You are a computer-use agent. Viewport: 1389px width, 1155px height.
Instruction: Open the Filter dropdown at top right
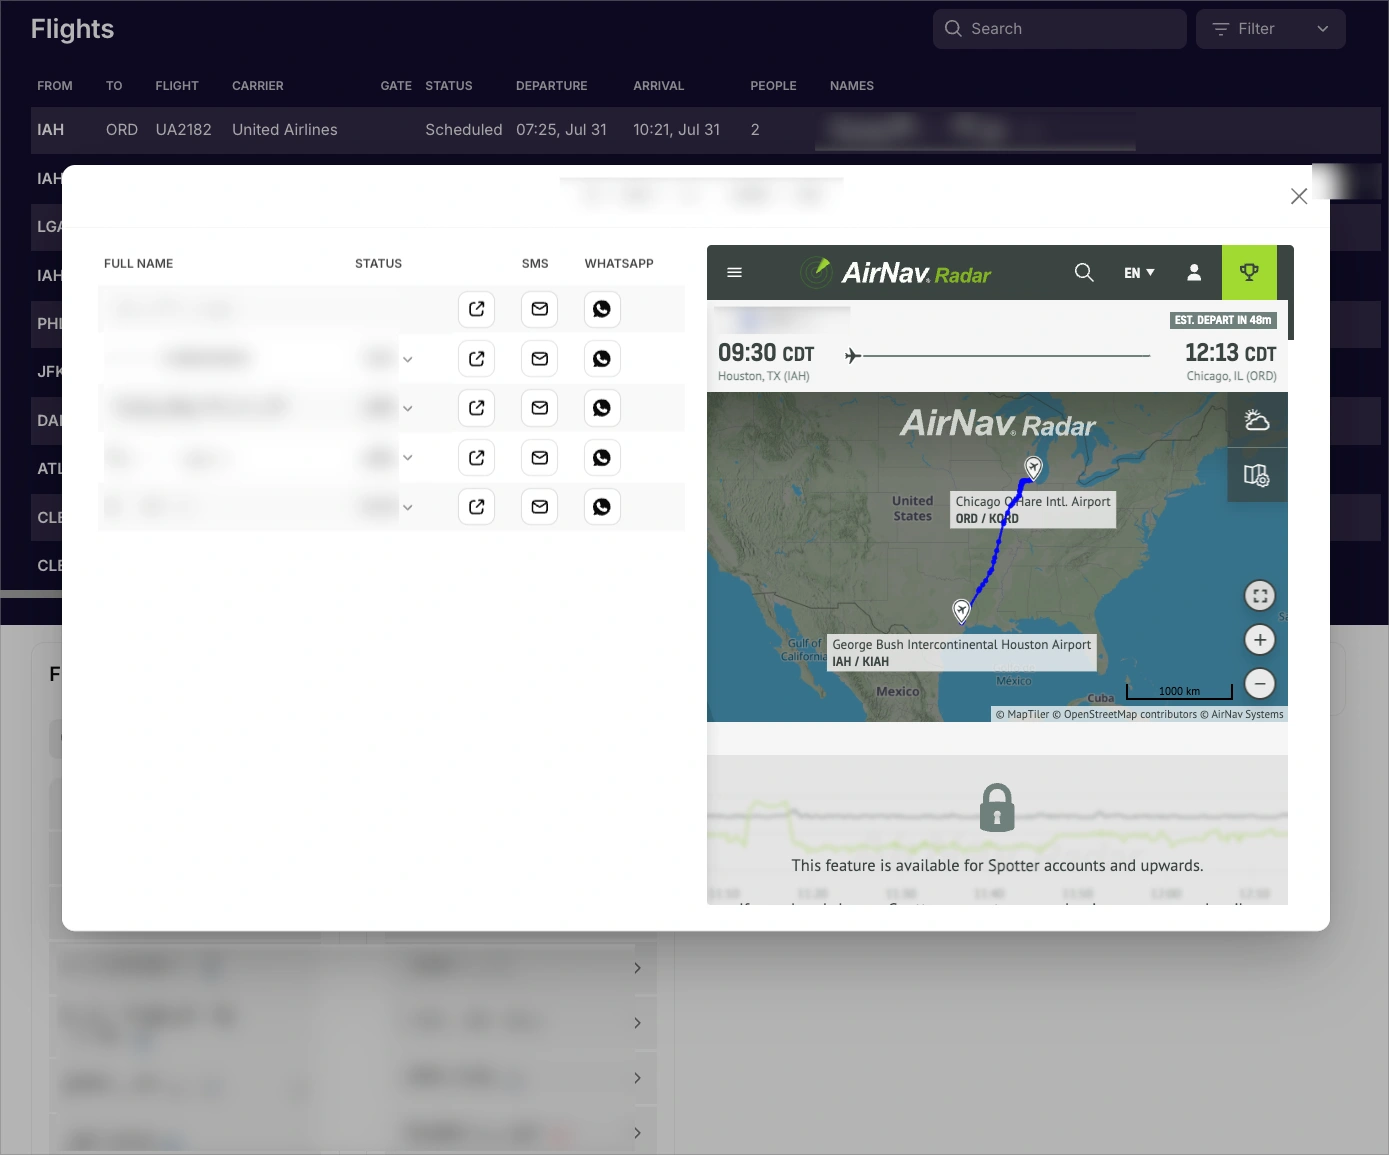click(1270, 28)
